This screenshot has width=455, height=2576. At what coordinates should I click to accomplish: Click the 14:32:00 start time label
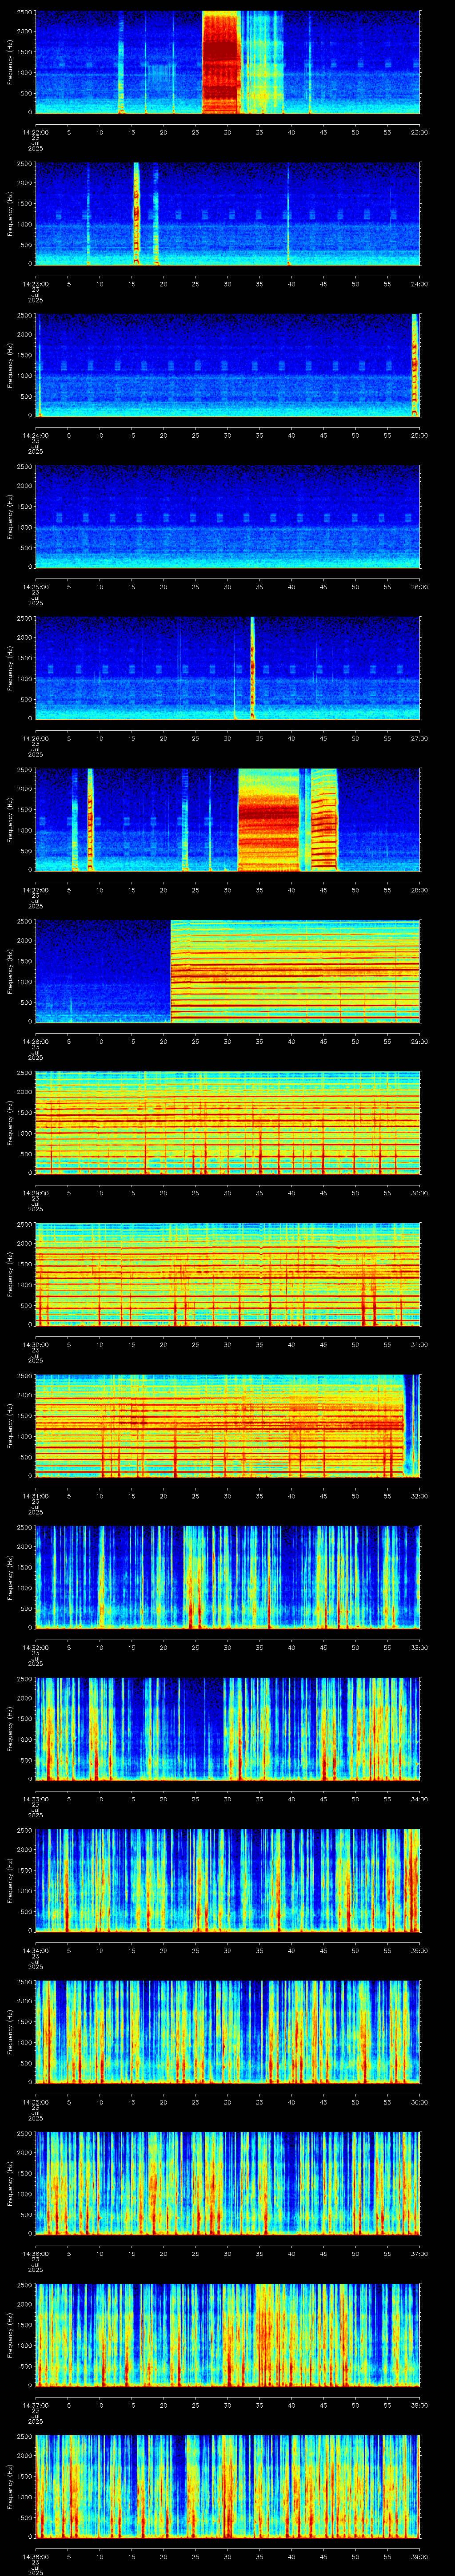pyautogui.click(x=35, y=1647)
